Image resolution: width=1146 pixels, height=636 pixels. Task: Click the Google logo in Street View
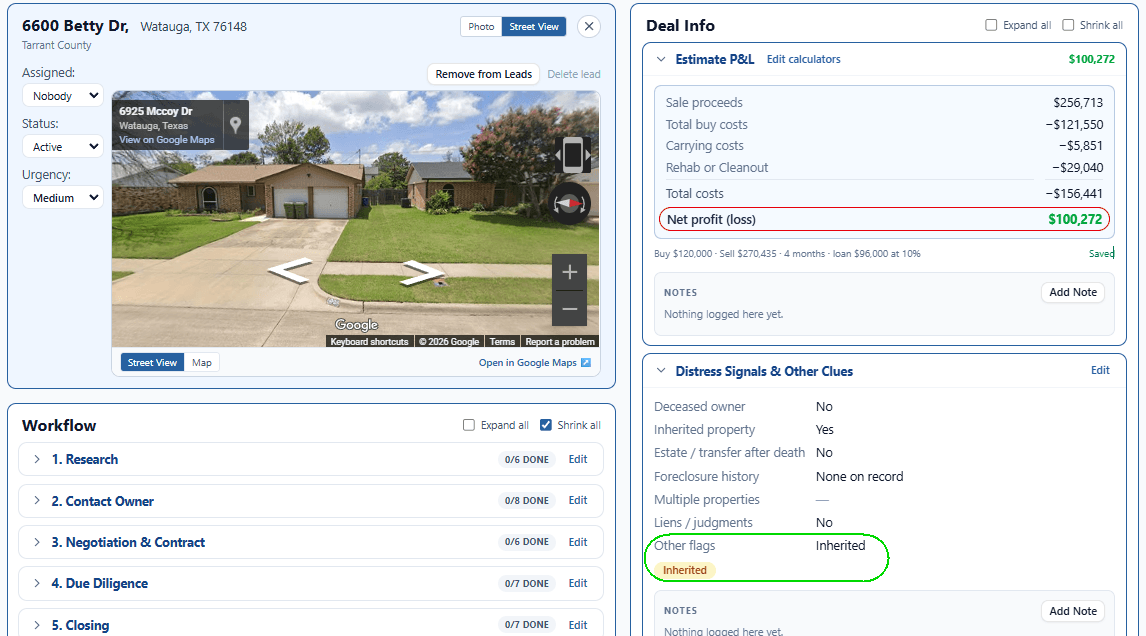point(357,325)
